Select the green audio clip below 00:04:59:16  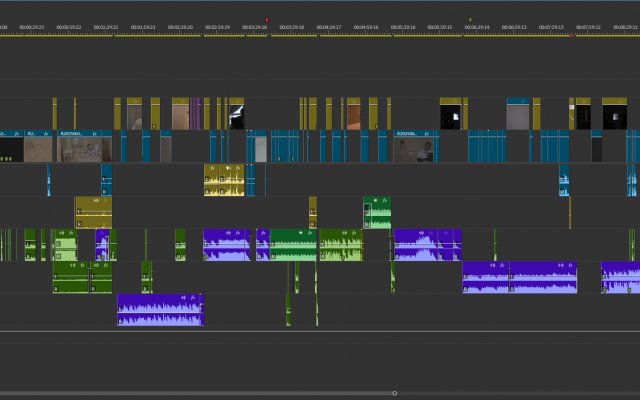(x=377, y=212)
